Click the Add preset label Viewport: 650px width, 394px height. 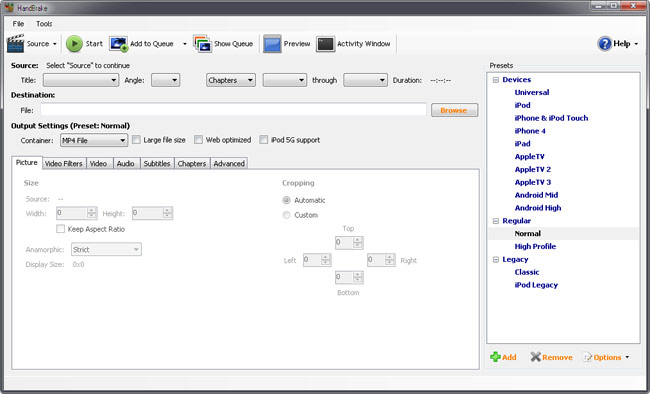[x=509, y=357]
